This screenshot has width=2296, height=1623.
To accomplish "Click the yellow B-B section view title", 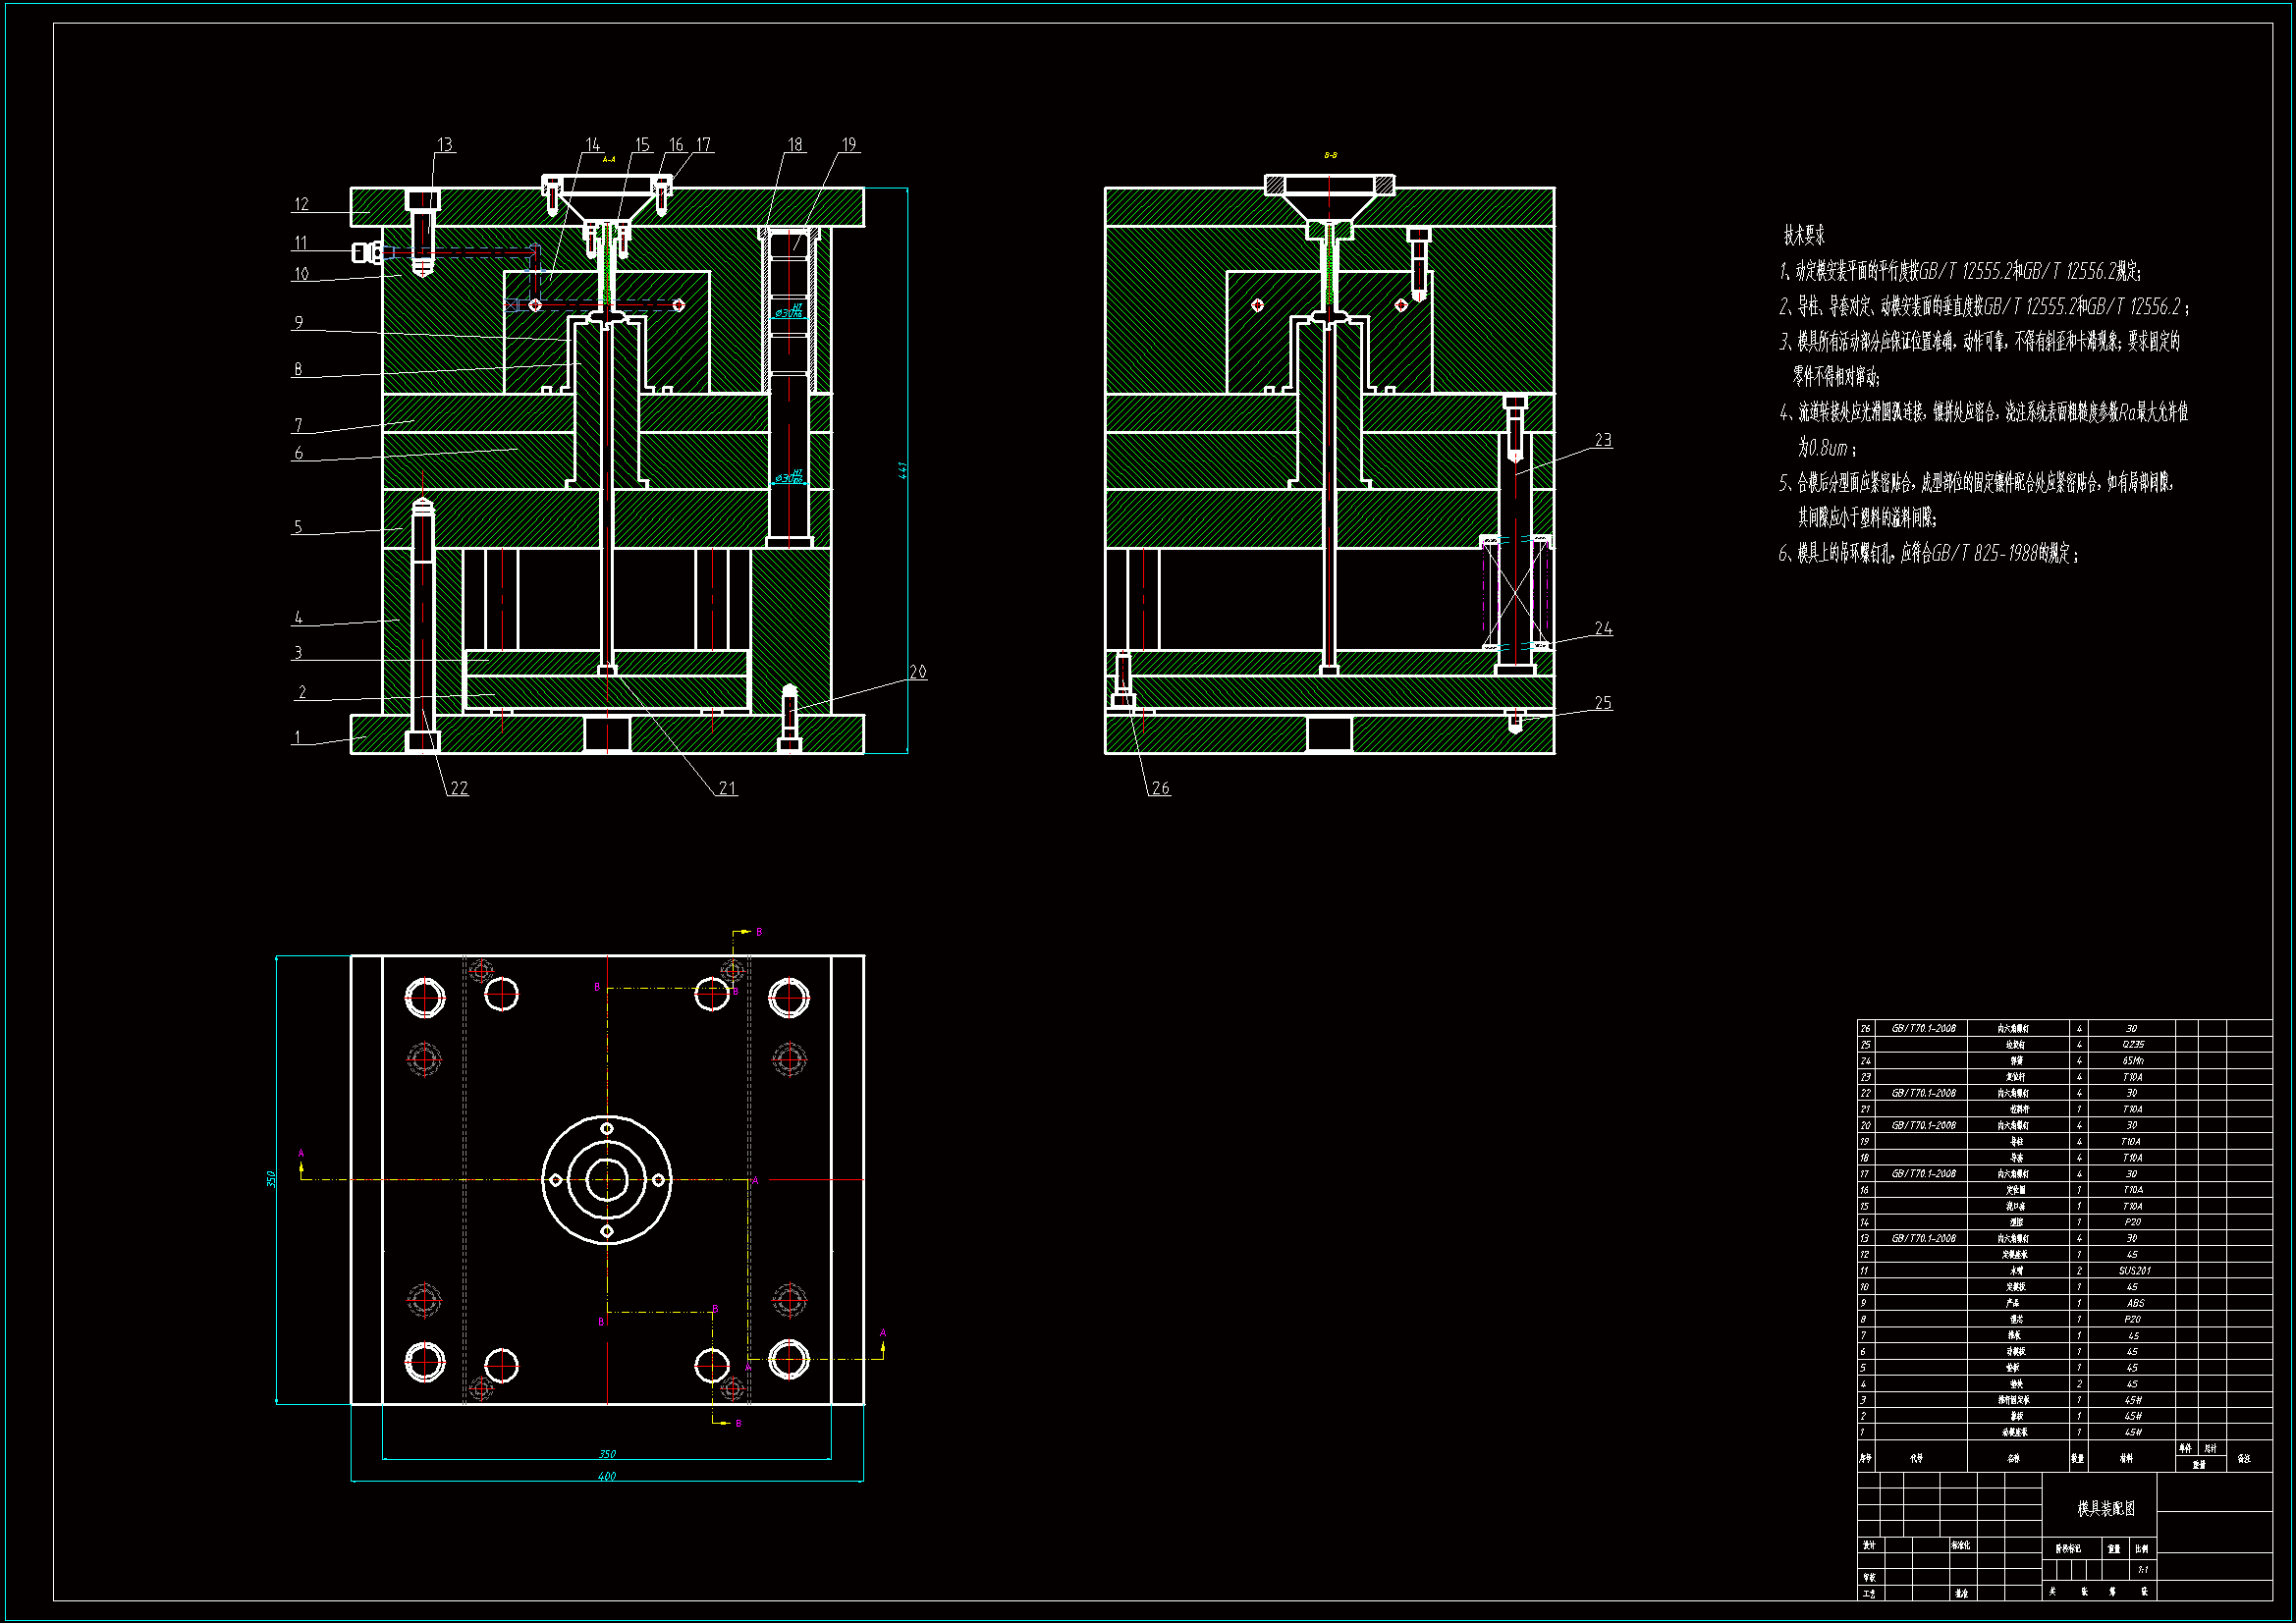I will (x=1330, y=156).
